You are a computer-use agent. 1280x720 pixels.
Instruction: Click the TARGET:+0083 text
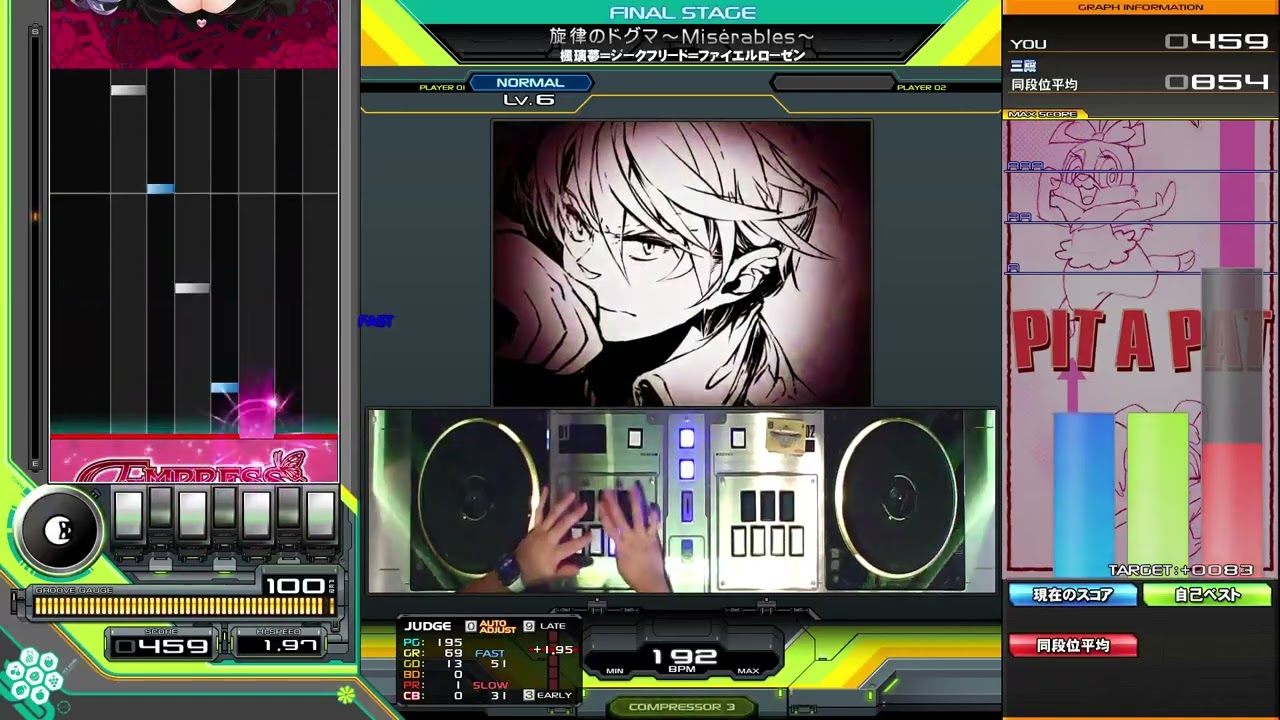(1181, 570)
